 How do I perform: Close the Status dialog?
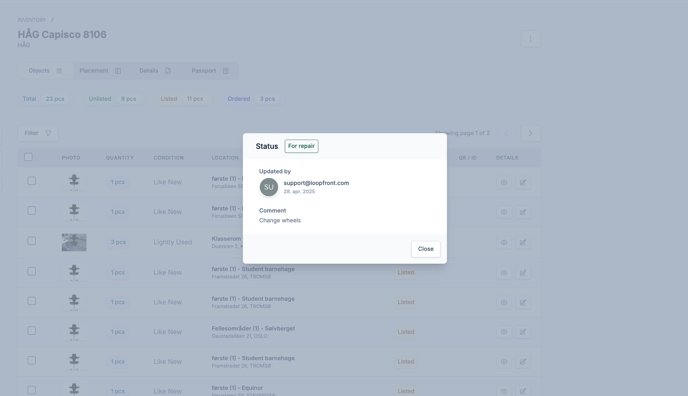pos(426,249)
